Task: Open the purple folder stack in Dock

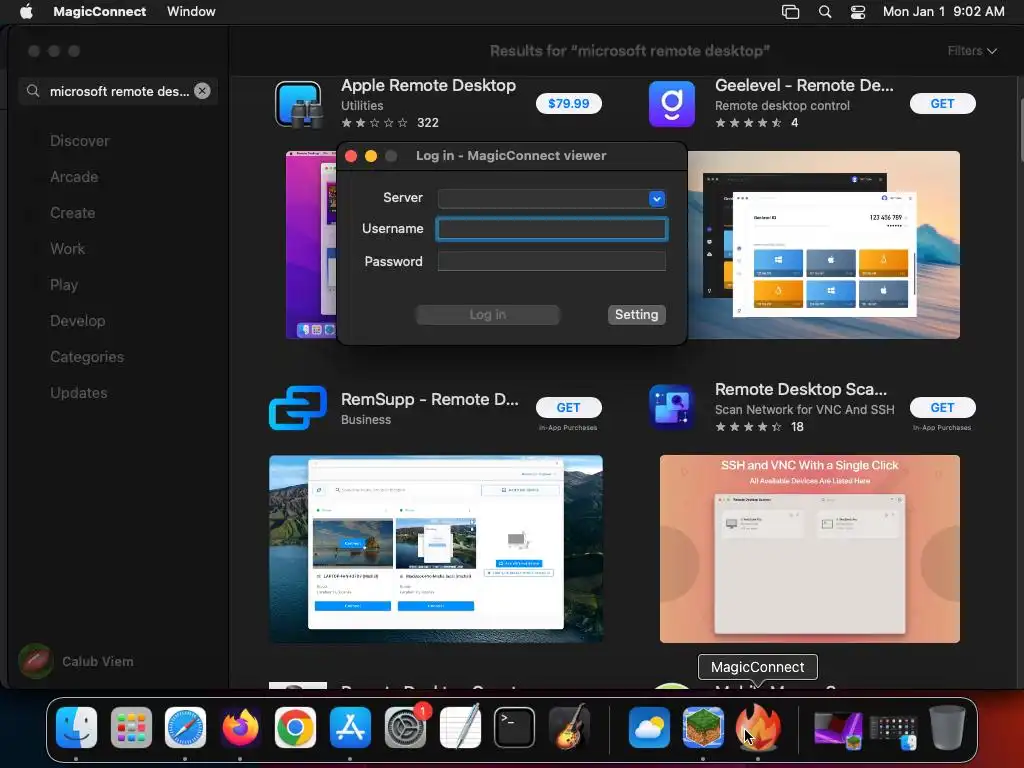Action: (838, 730)
